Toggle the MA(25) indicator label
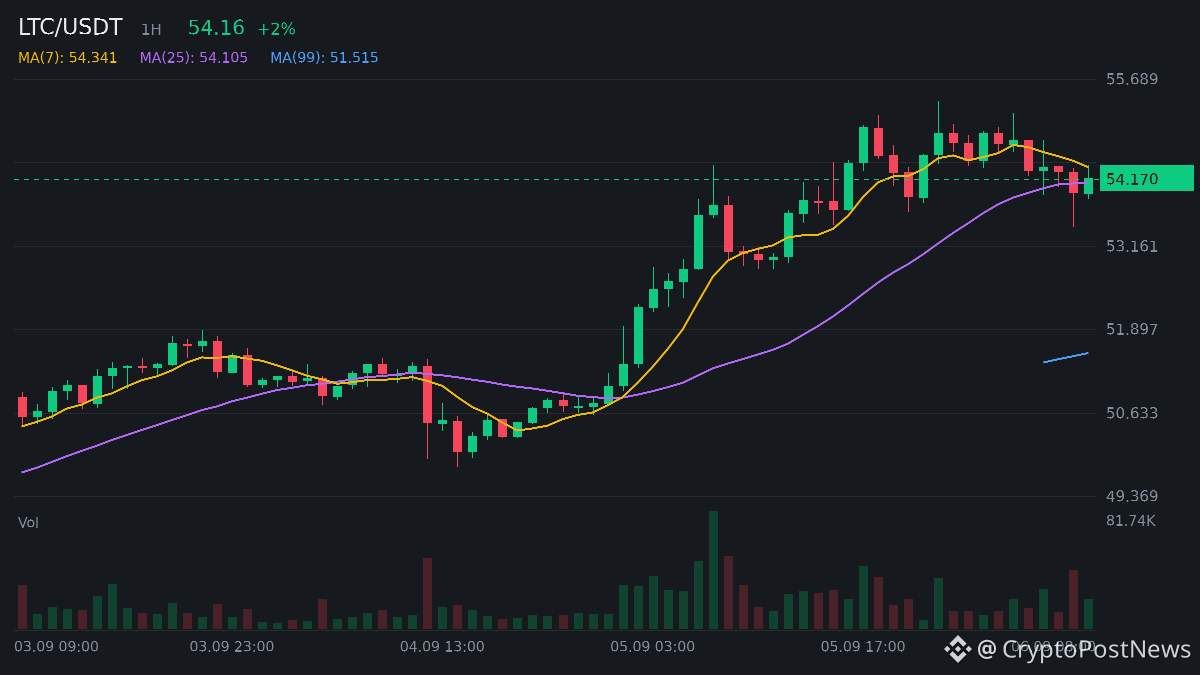This screenshot has width=1200, height=675. click(x=194, y=58)
